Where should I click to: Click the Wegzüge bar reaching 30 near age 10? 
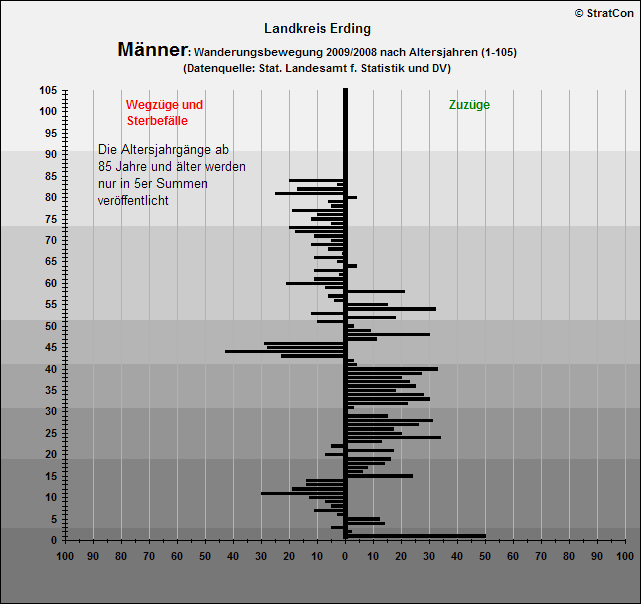(x=302, y=493)
